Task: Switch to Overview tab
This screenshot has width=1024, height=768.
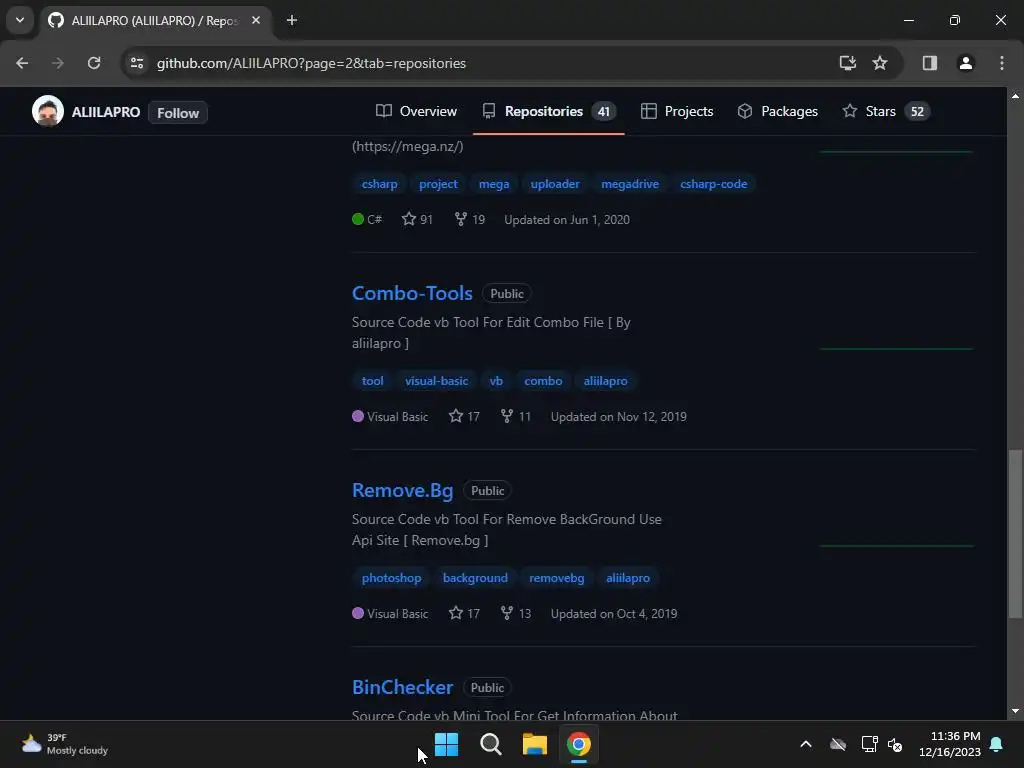Action: (417, 112)
